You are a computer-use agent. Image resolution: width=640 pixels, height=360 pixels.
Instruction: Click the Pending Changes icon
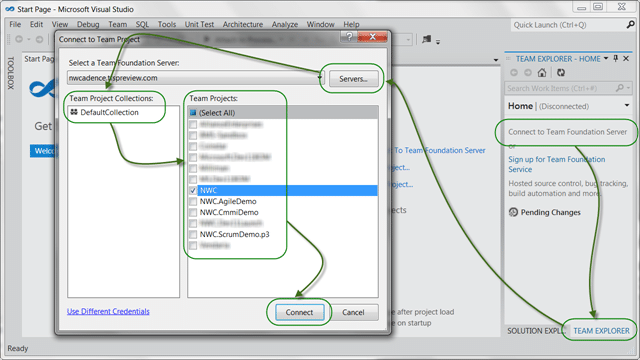tap(513, 212)
